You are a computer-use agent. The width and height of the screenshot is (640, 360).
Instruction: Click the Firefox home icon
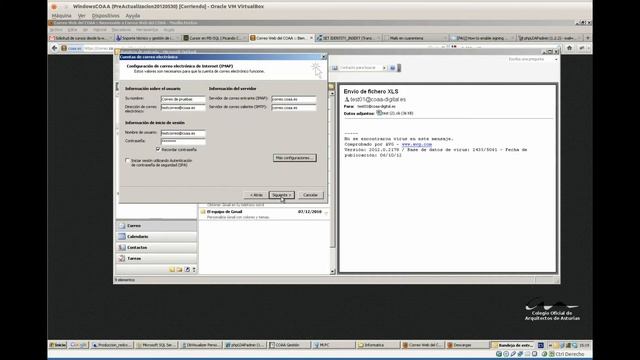click(569, 48)
